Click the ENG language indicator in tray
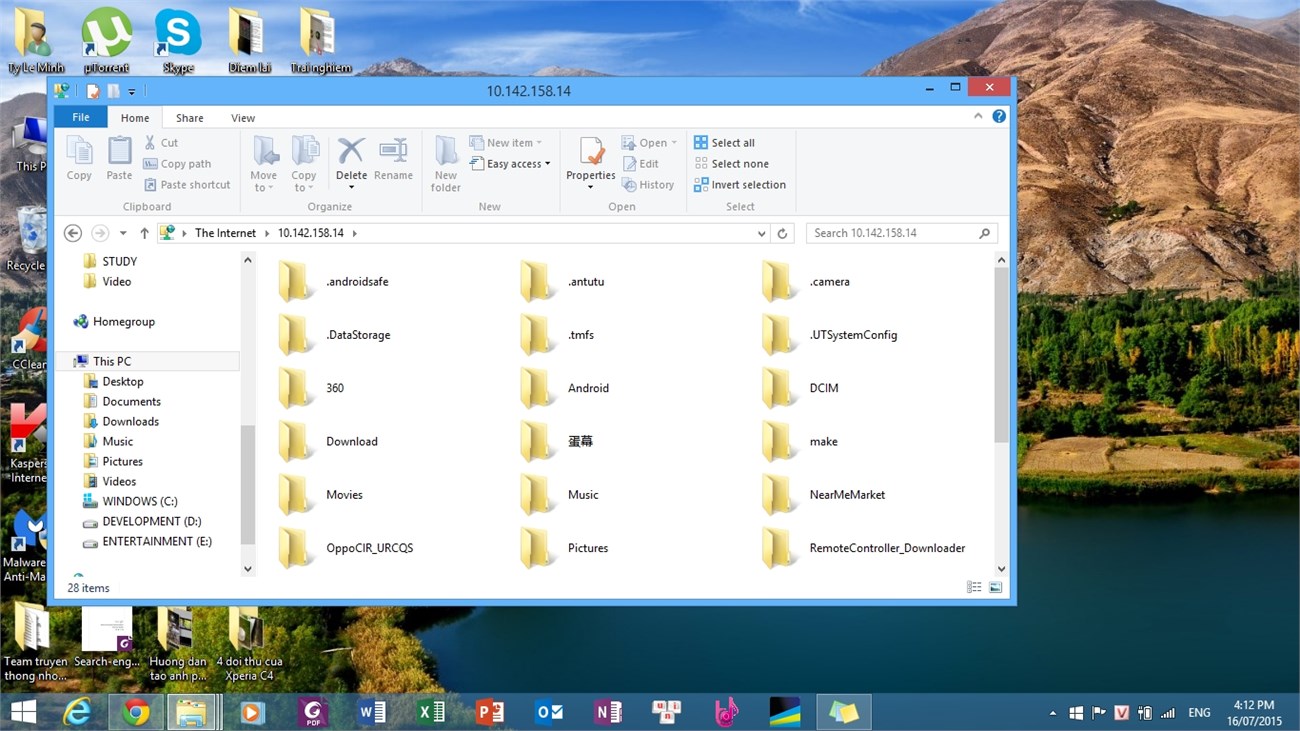1300x731 pixels. coord(1199,713)
